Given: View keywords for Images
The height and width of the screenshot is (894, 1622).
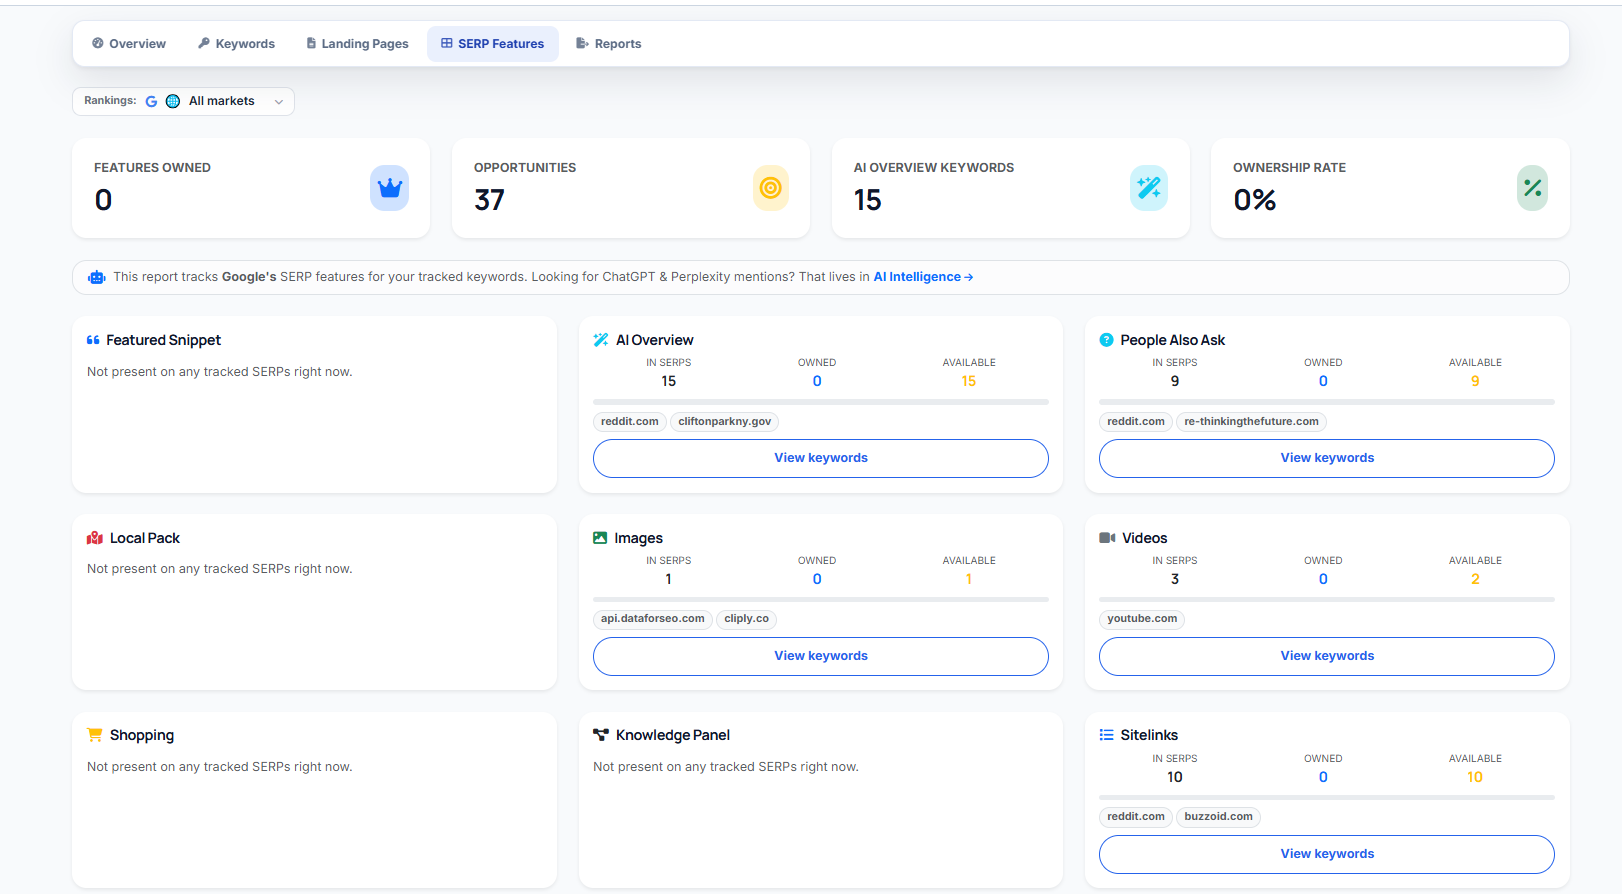Looking at the screenshot, I should coord(821,656).
